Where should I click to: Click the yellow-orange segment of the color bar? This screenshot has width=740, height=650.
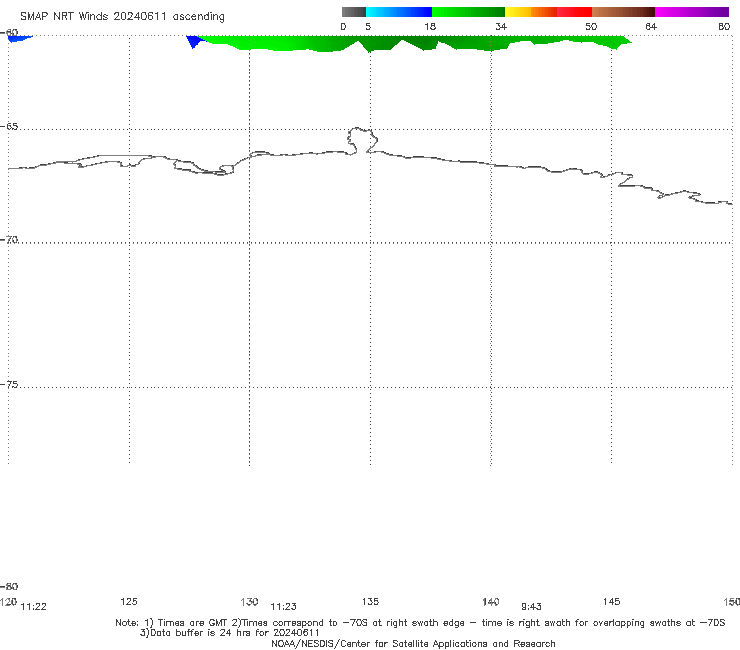coord(530,12)
